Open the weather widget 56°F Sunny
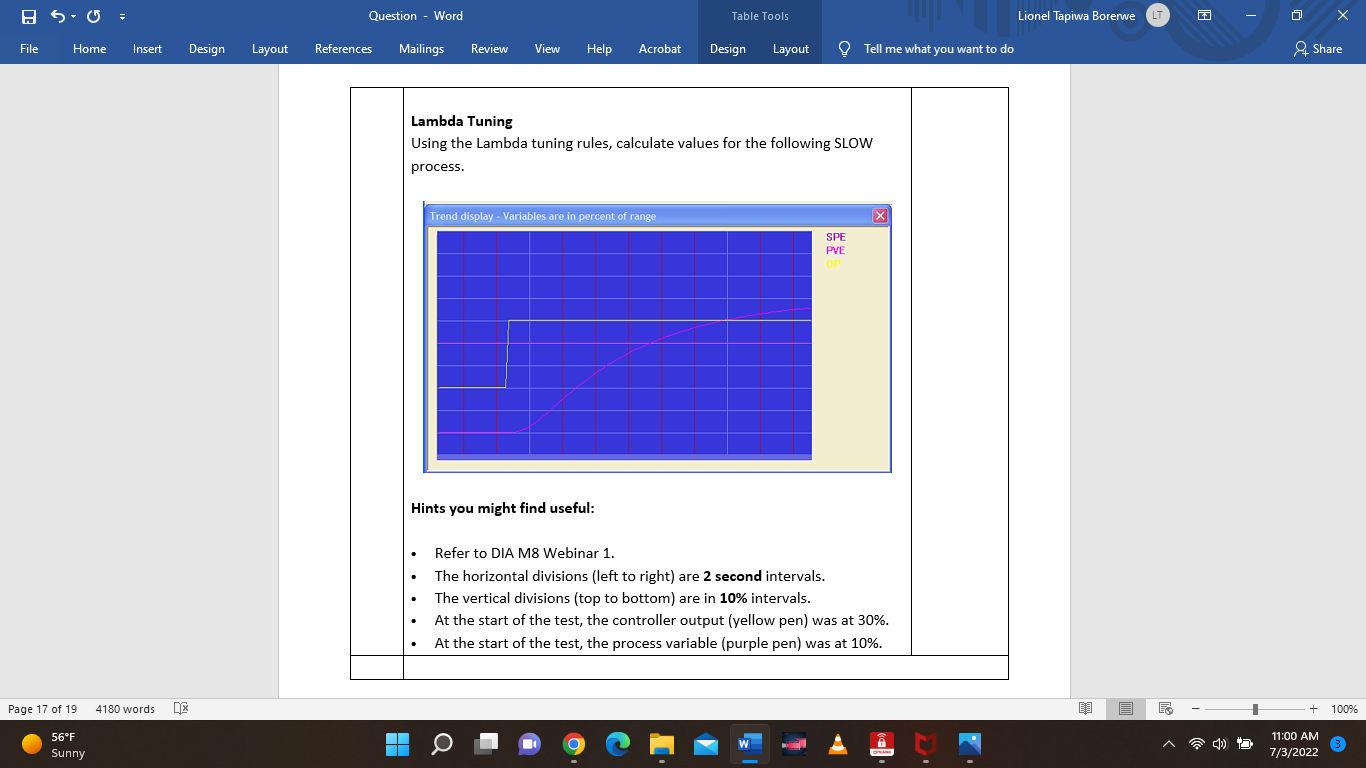The image size is (1366, 768). coord(52,744)
